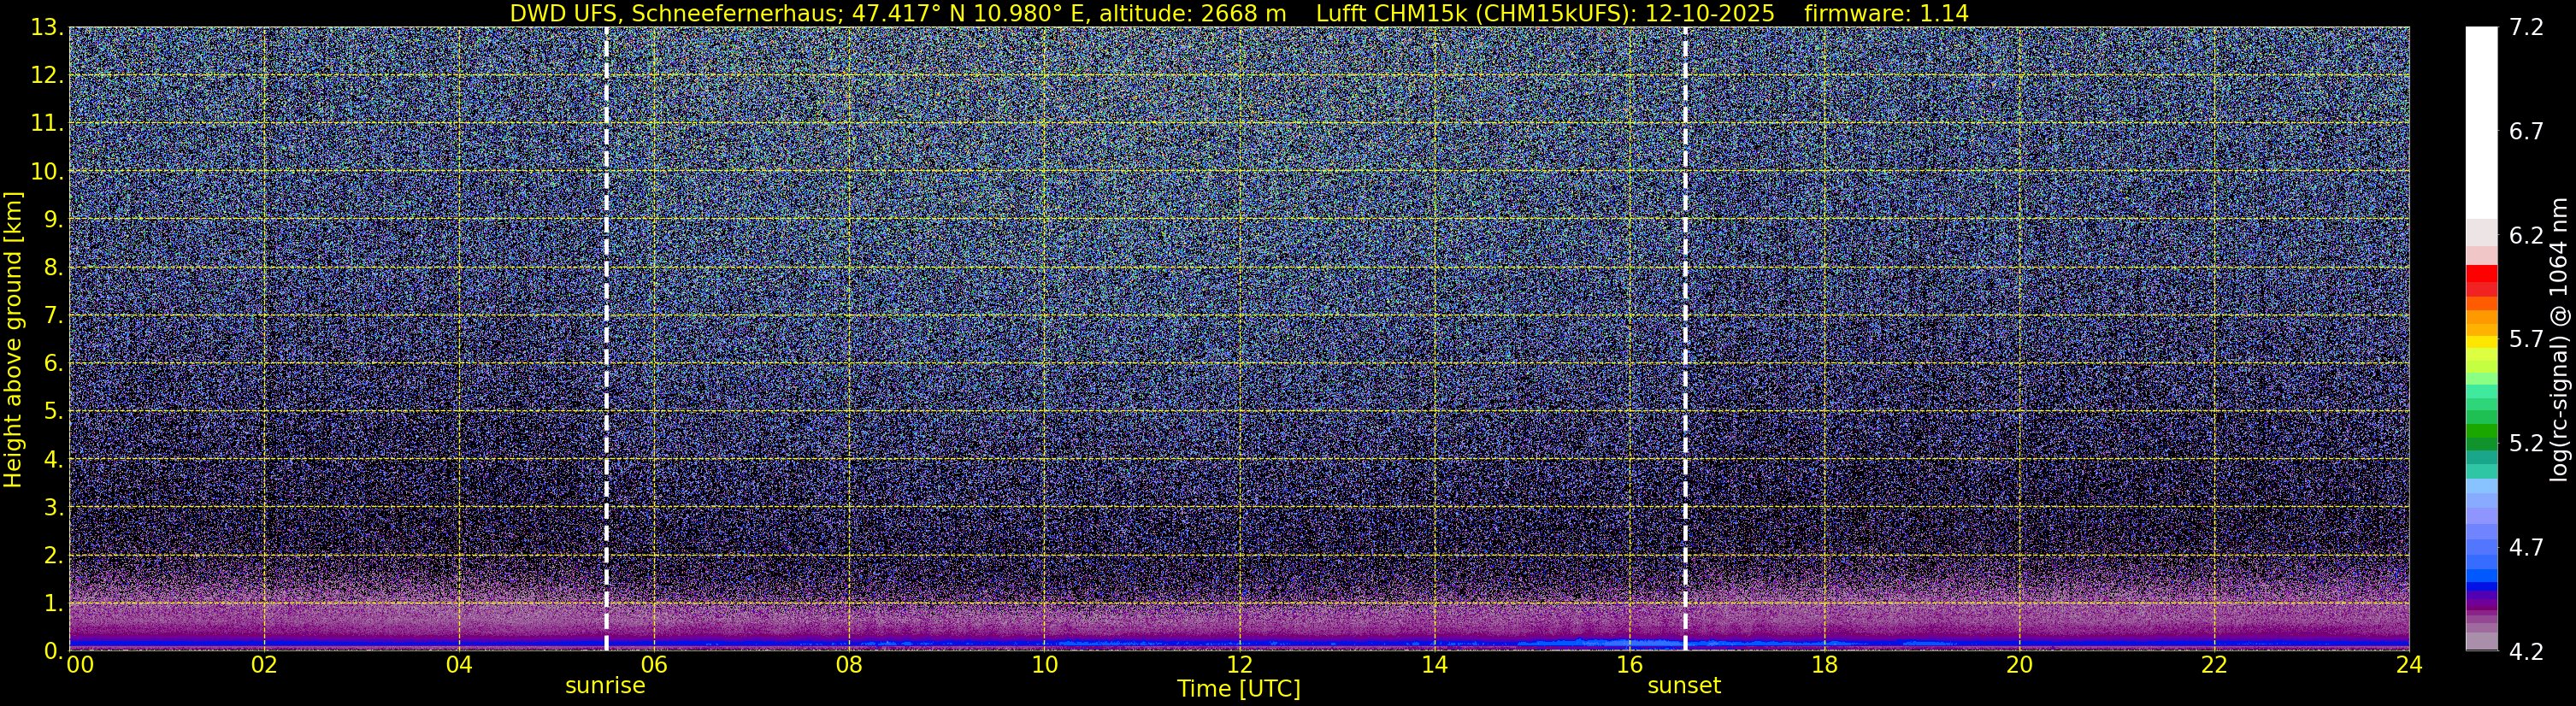This screenshot has width=2576, height=706.
Task: Click the colorbar tick label 5.2
Action: click(x=2527, y=444)
